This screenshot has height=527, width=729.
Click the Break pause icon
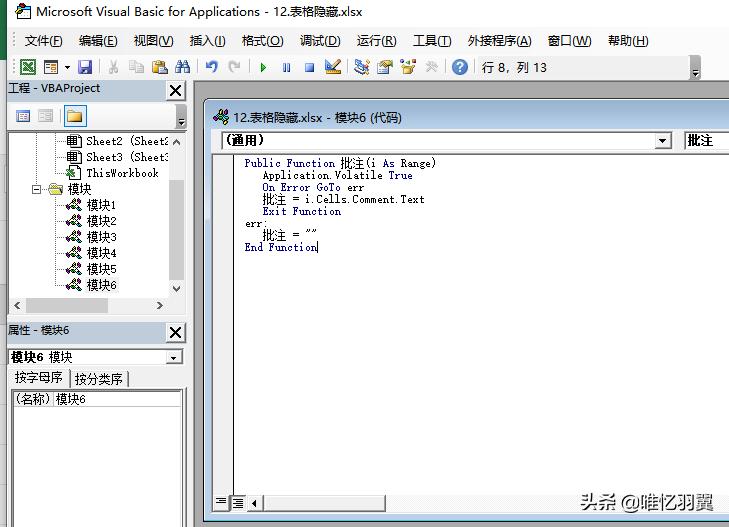pyautogui.click(x=286, y=68)
